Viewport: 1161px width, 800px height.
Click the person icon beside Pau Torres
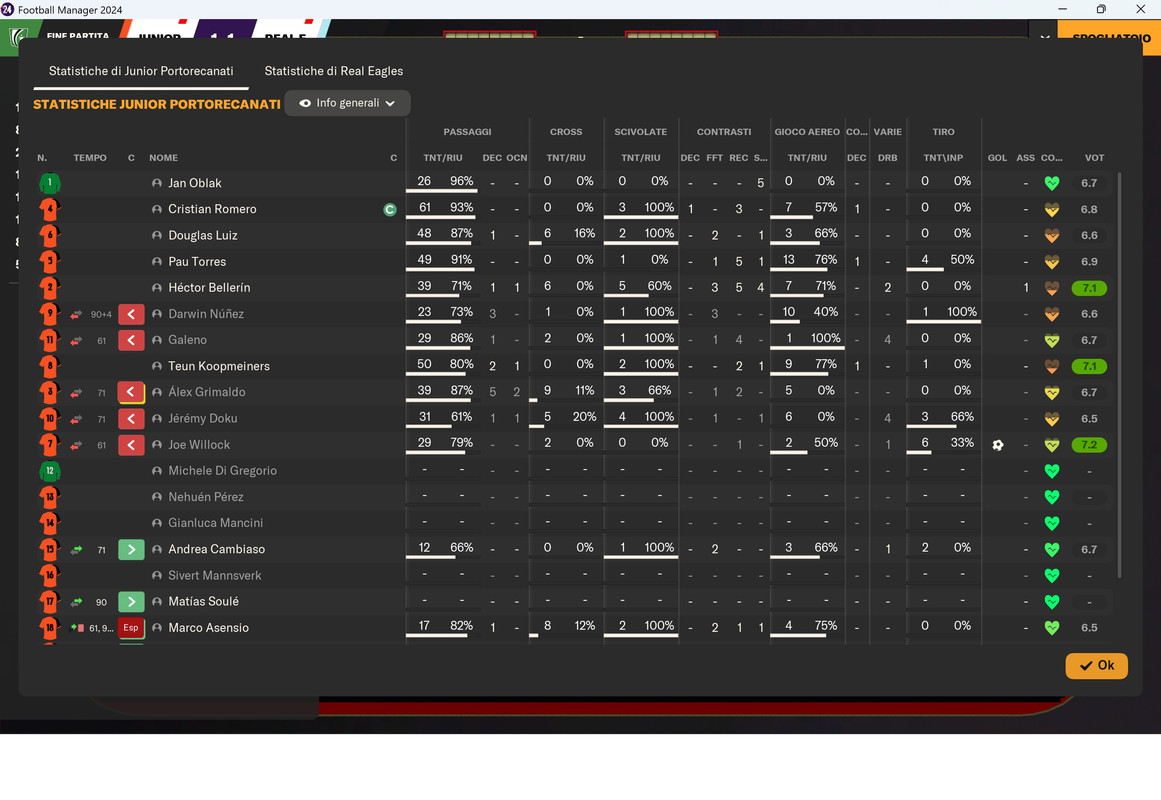(156, 261)
